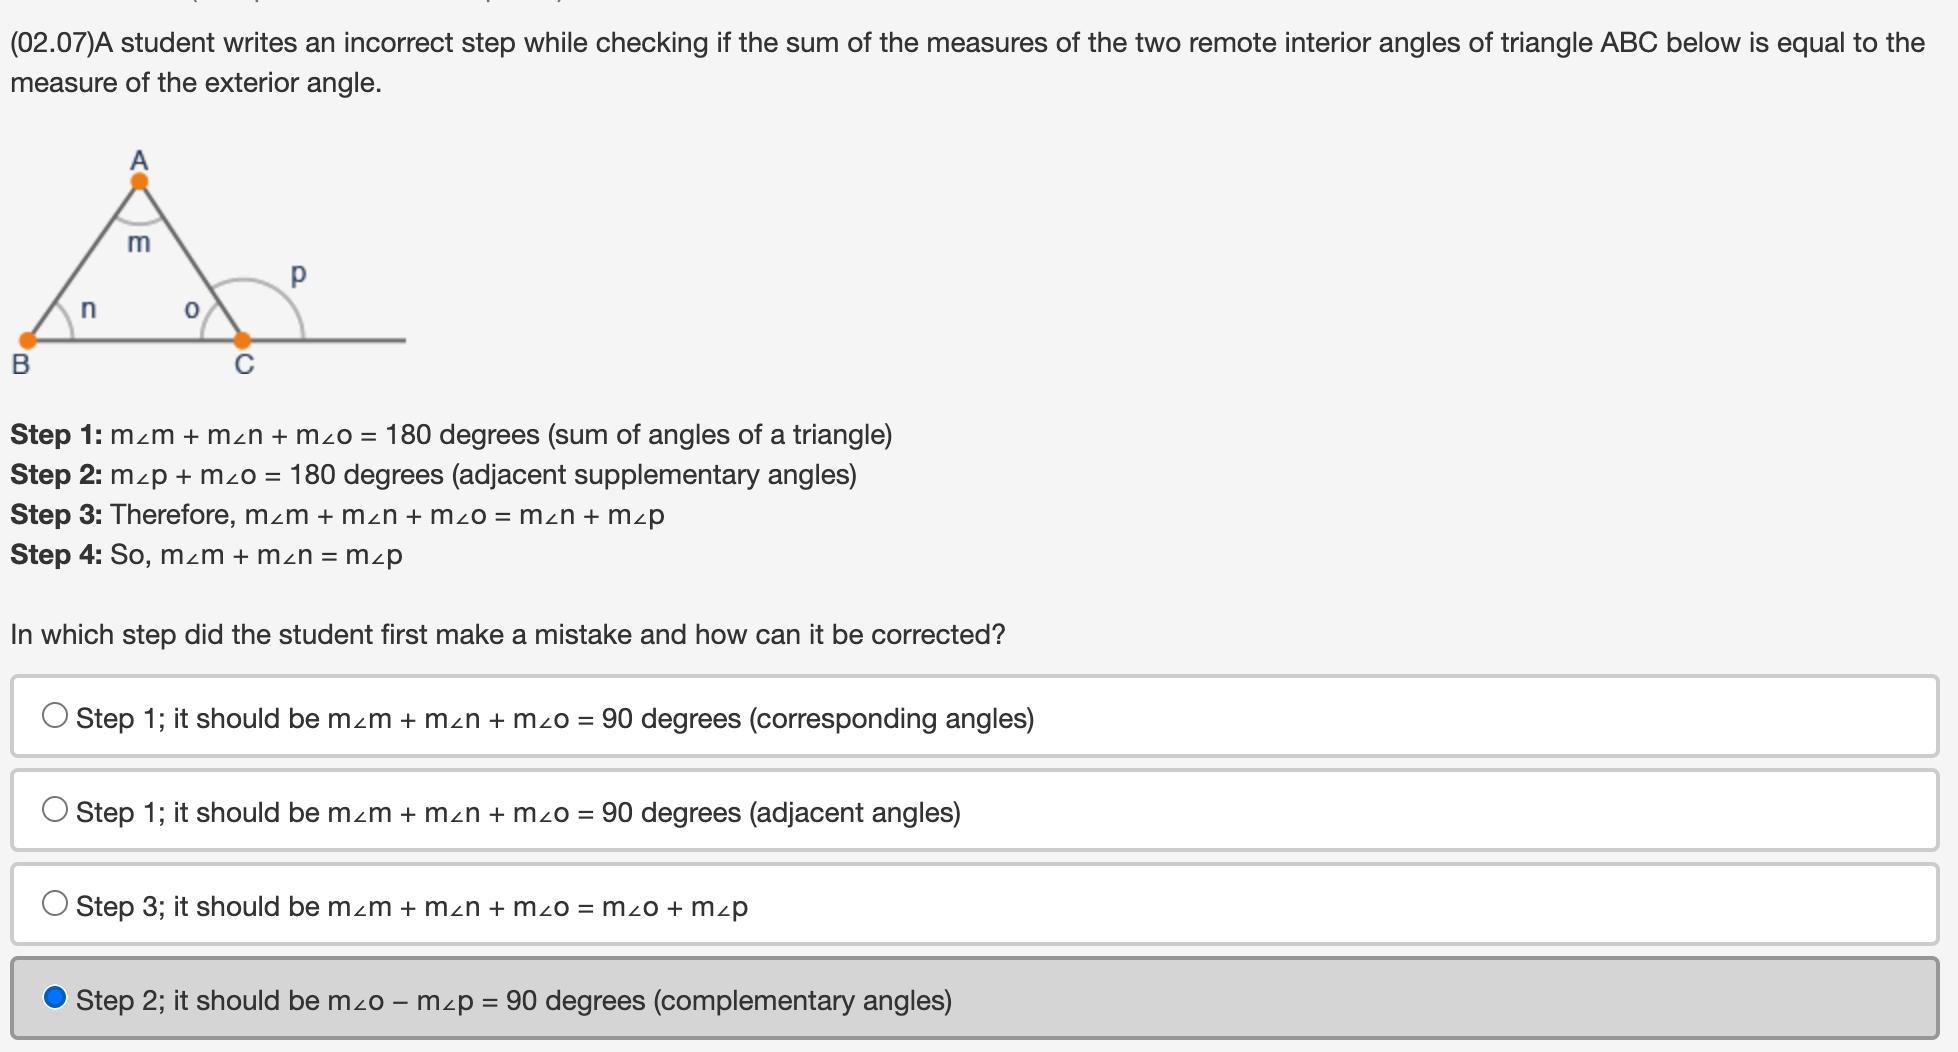1958x1052 pixels.
Task: Click answer text ending with '(adjacent angles)'
Action: [518, 813]
